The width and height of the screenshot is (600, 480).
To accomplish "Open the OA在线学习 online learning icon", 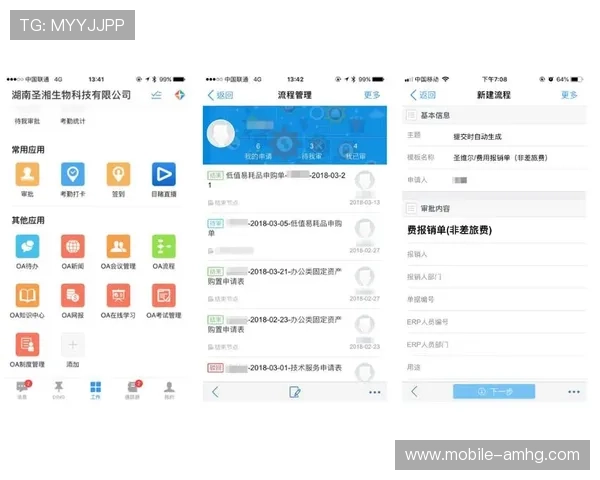I will tap(118, 295).
